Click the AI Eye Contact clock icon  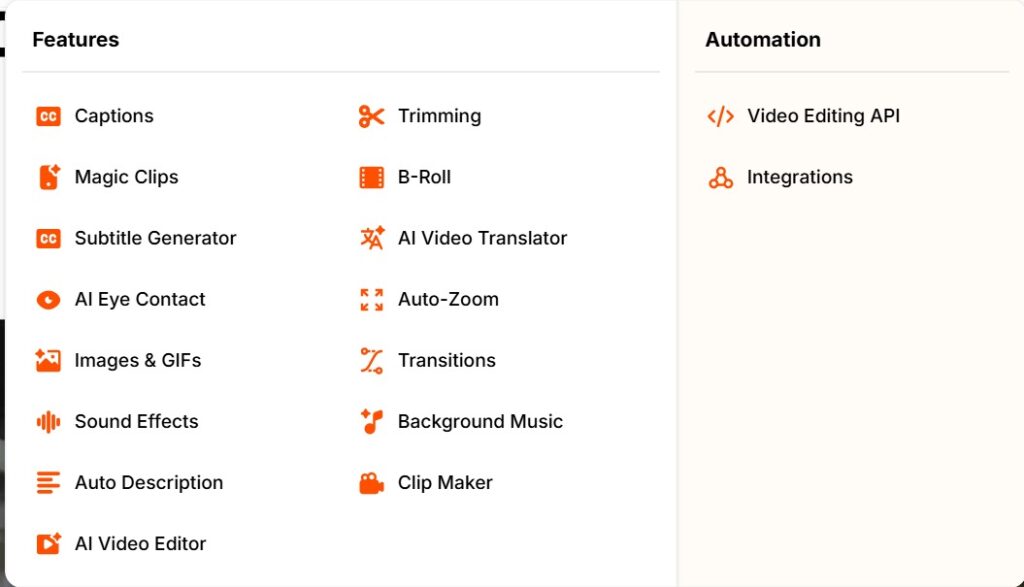47,299
